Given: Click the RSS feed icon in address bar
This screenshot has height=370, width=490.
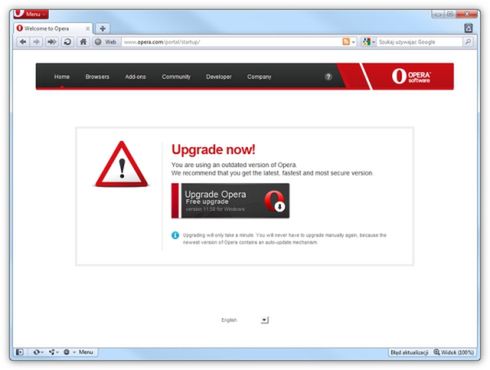Looking at the screenshot, I should click(346, 42).
